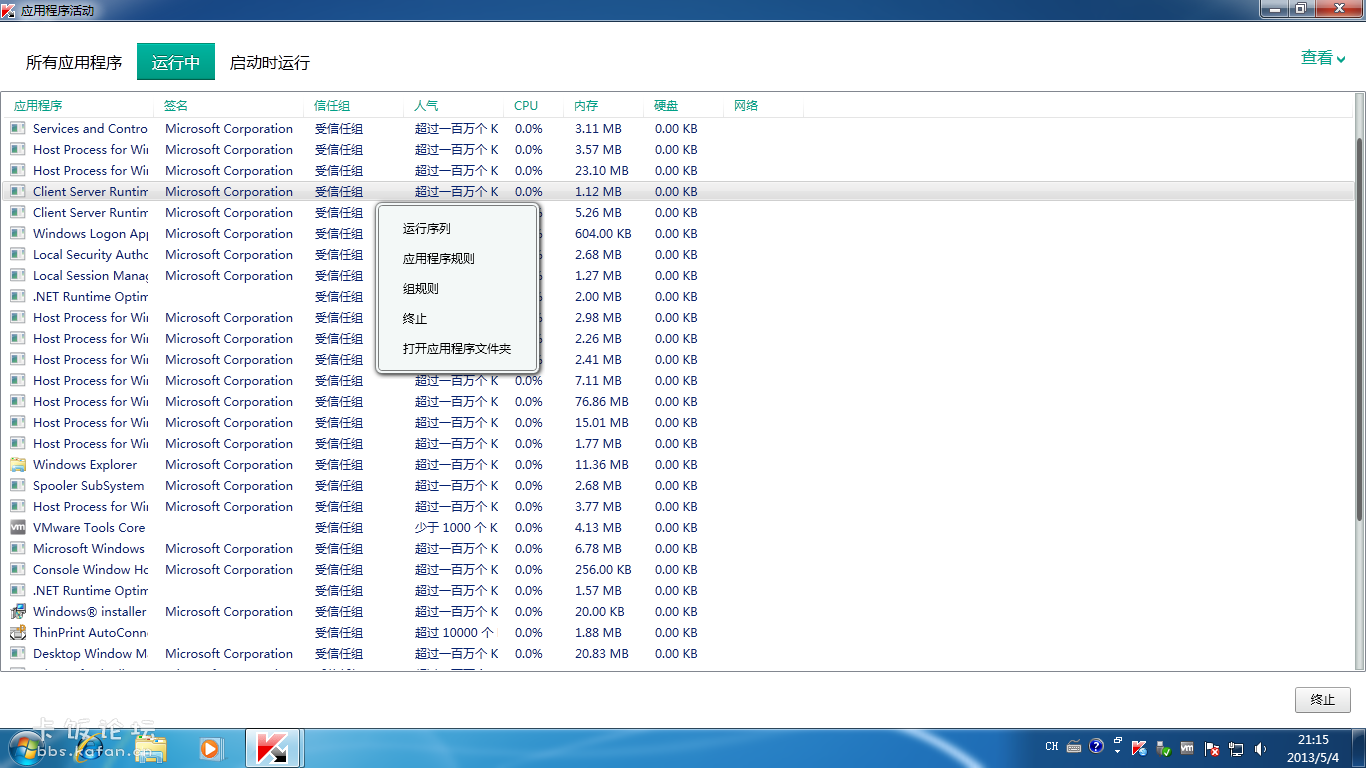
Task: Click the Show desktop strip on taskbar
Action: tap(1359, 748)
